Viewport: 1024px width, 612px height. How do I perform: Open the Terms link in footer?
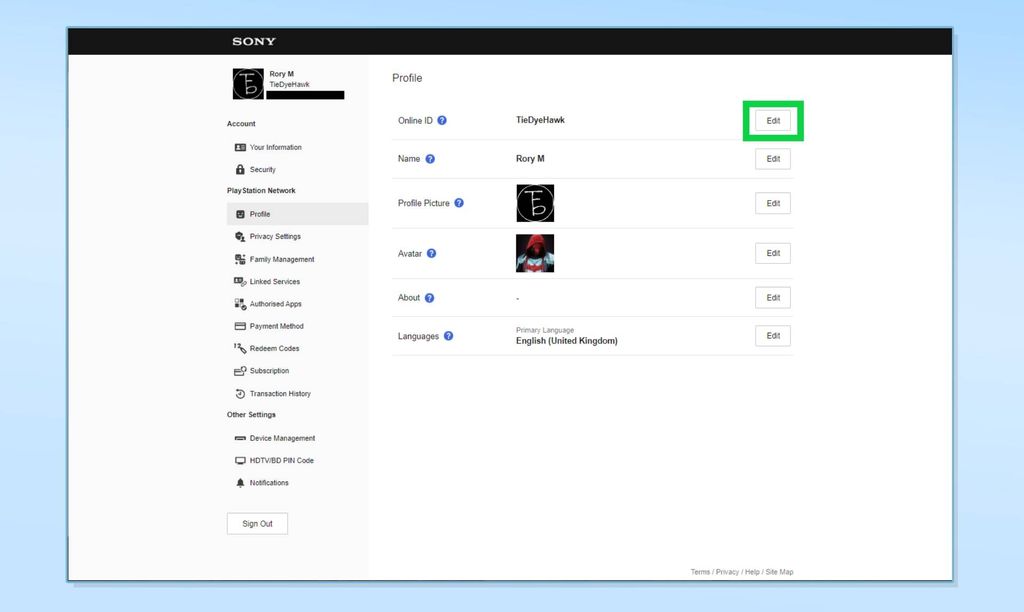pyautogui.click(x=700, y=572)
